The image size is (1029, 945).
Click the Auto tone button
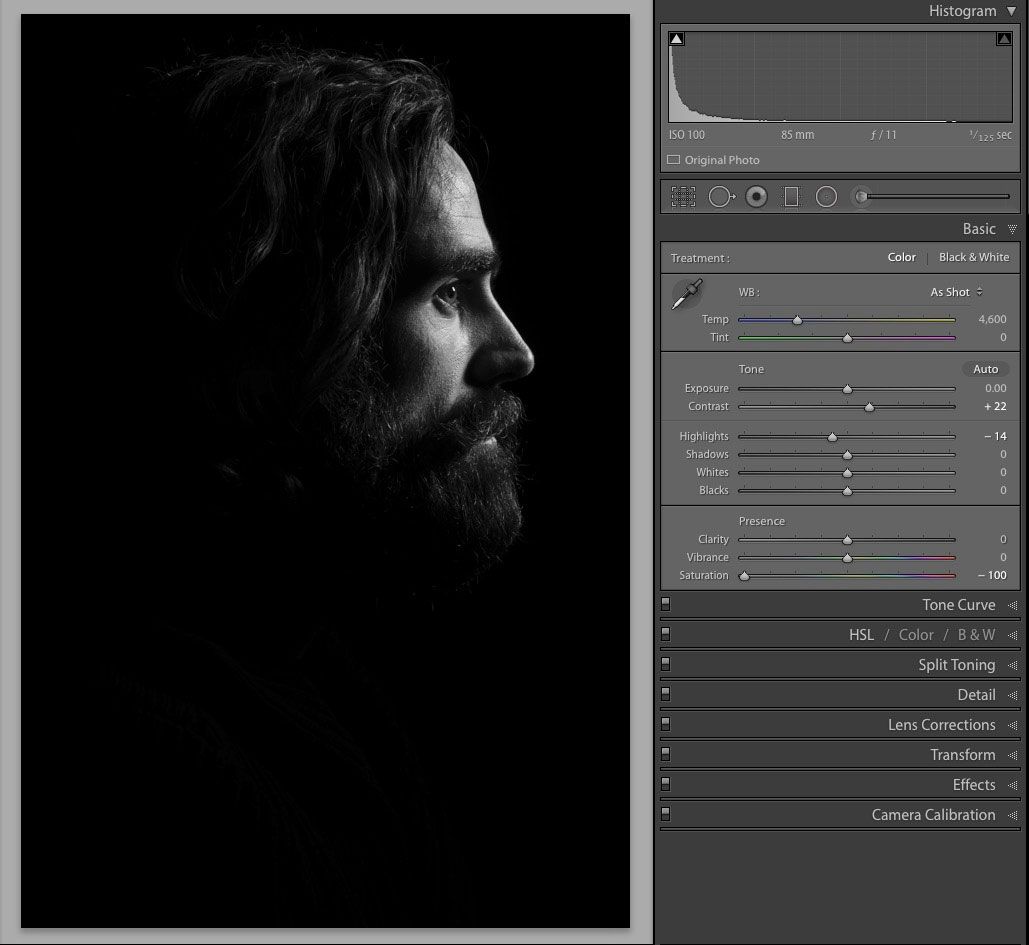[985, 369]
